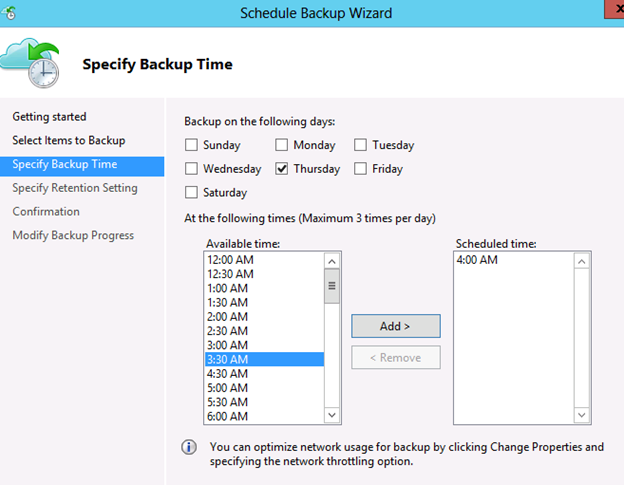This screenshot has width=624, height=485.
Task: Enable the Sunday checkbox
Action: tap(191, 145)
